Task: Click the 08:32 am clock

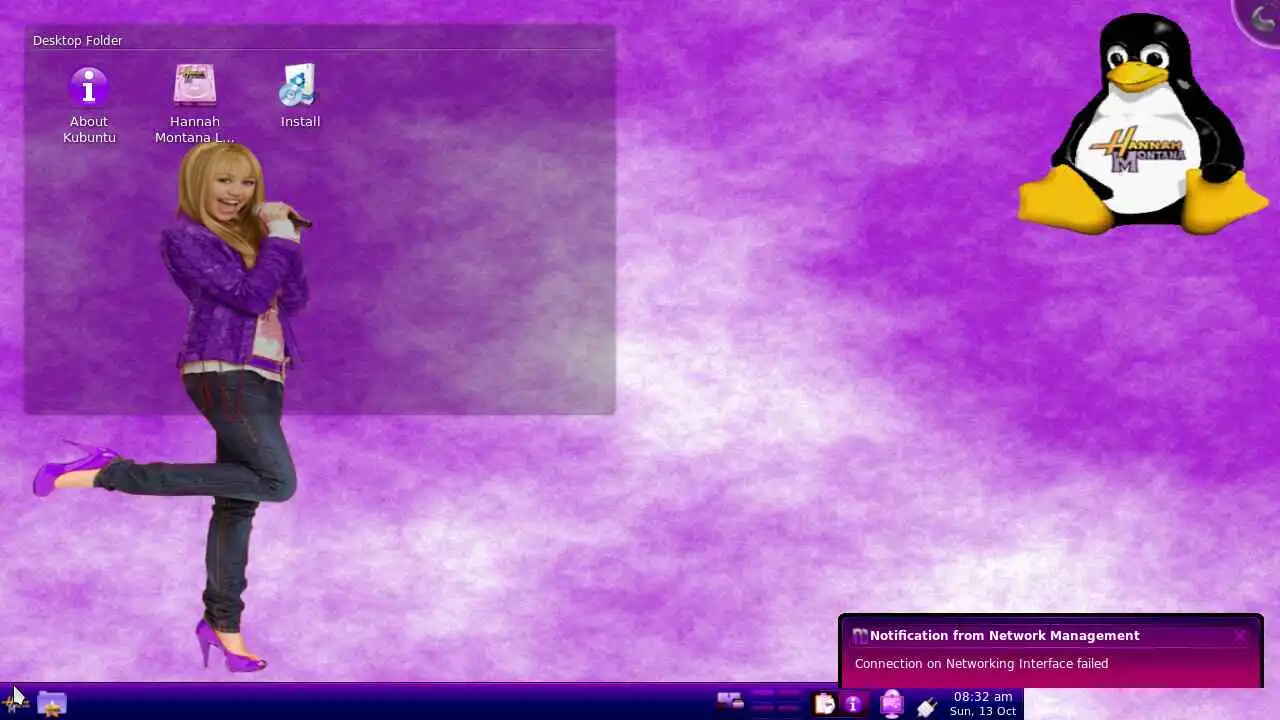Action: tap(983, 696)
